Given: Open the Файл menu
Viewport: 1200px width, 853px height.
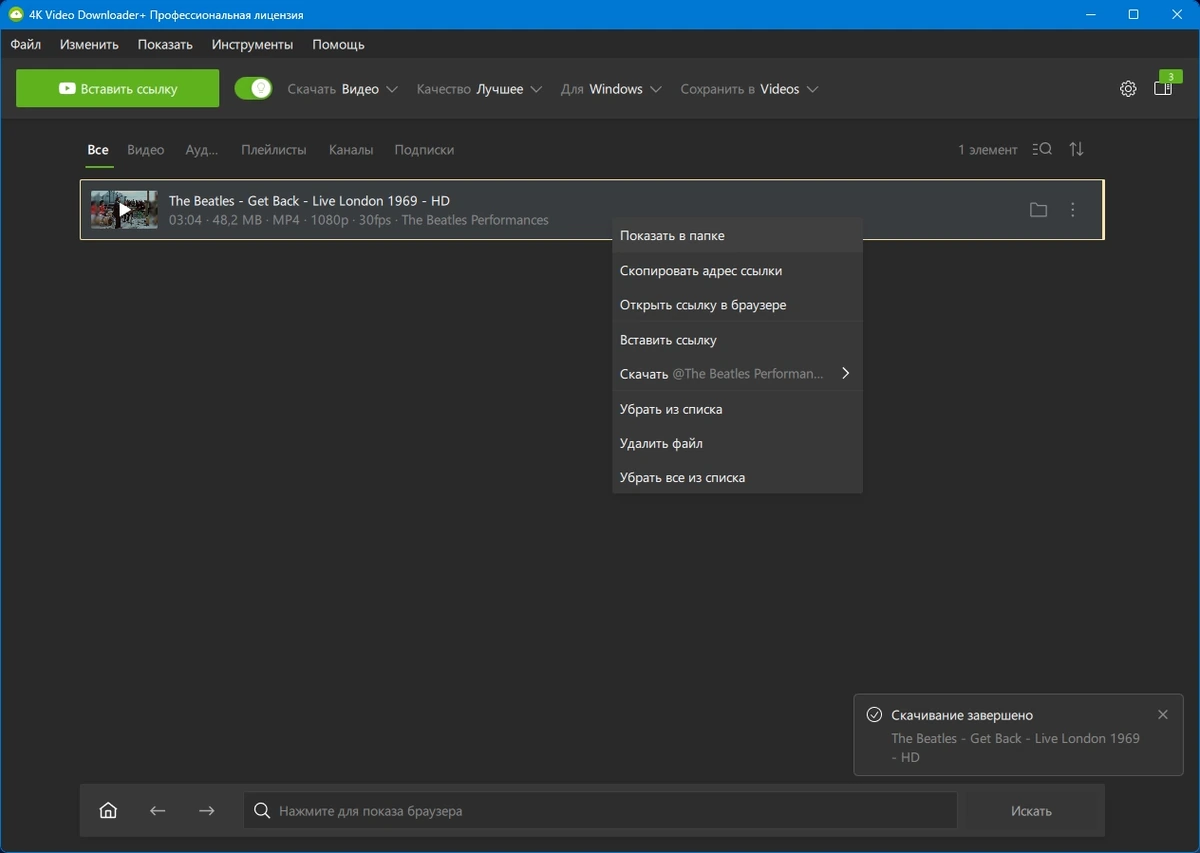Looking at the screenshot, I should click(26, 44).
